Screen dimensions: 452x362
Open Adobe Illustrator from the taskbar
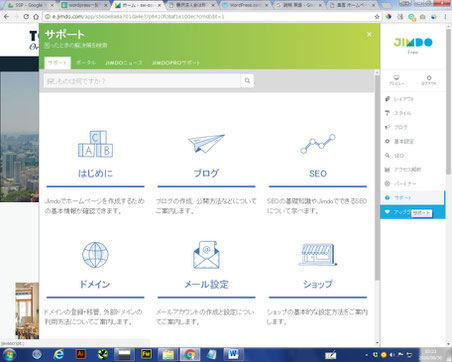[x=81, y=354]
